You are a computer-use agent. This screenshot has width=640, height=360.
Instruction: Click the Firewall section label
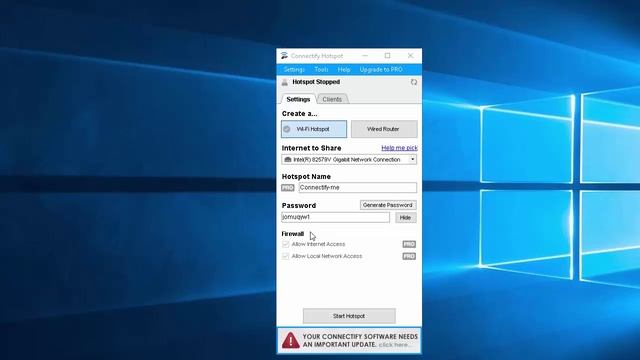[293, 234]
